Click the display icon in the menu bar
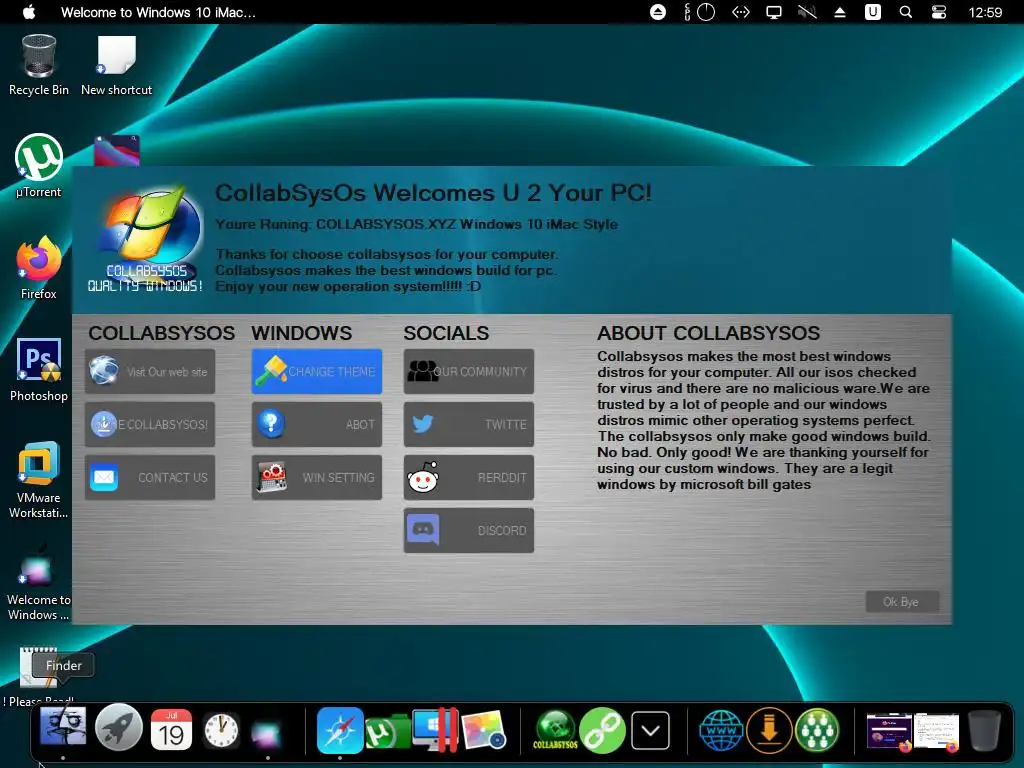1024x768 pixels. (774, 12)
